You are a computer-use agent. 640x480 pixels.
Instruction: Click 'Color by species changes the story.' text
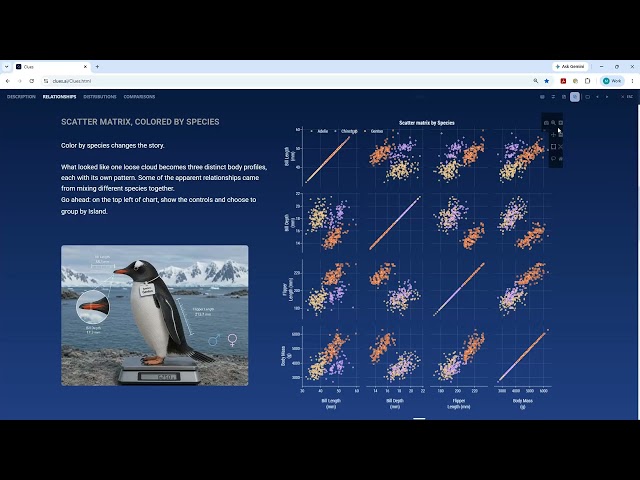(113, 145)
